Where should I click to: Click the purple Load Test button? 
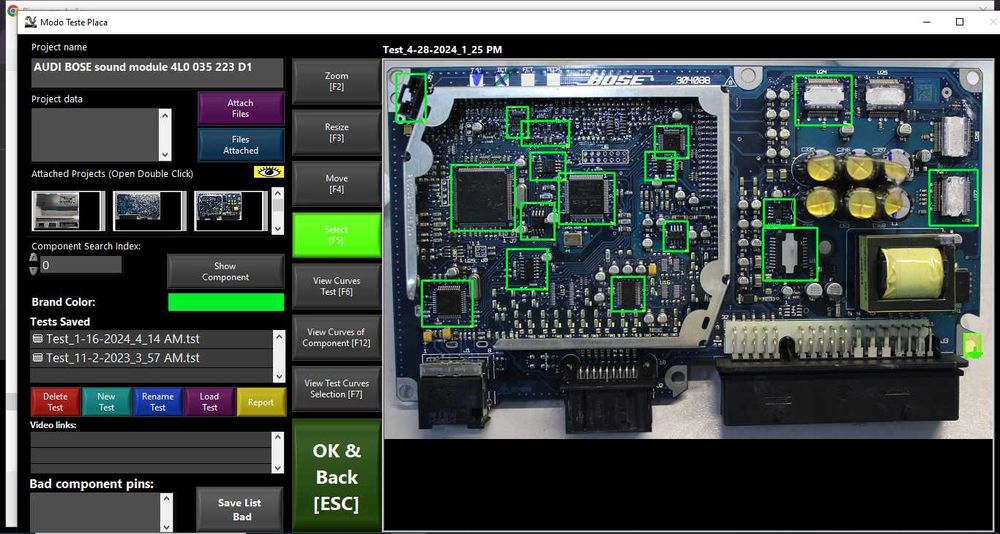coord(209,402)
